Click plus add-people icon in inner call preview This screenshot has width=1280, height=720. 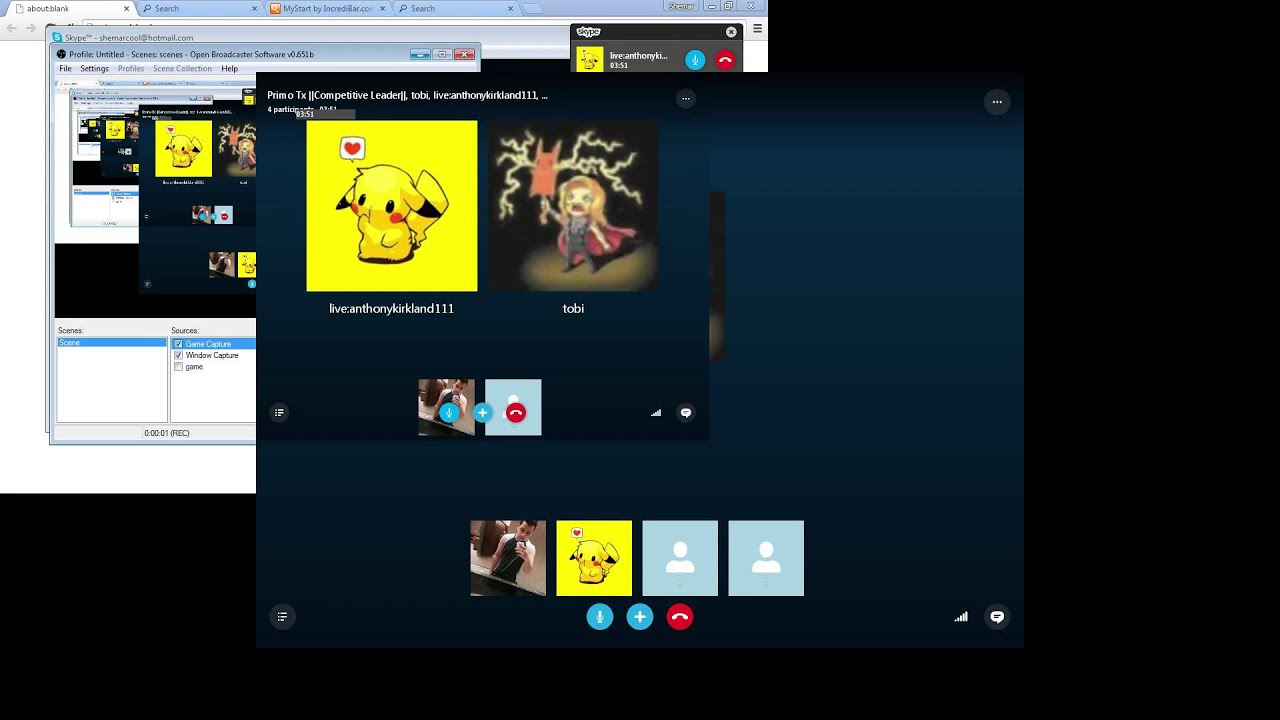coord(482,412)
